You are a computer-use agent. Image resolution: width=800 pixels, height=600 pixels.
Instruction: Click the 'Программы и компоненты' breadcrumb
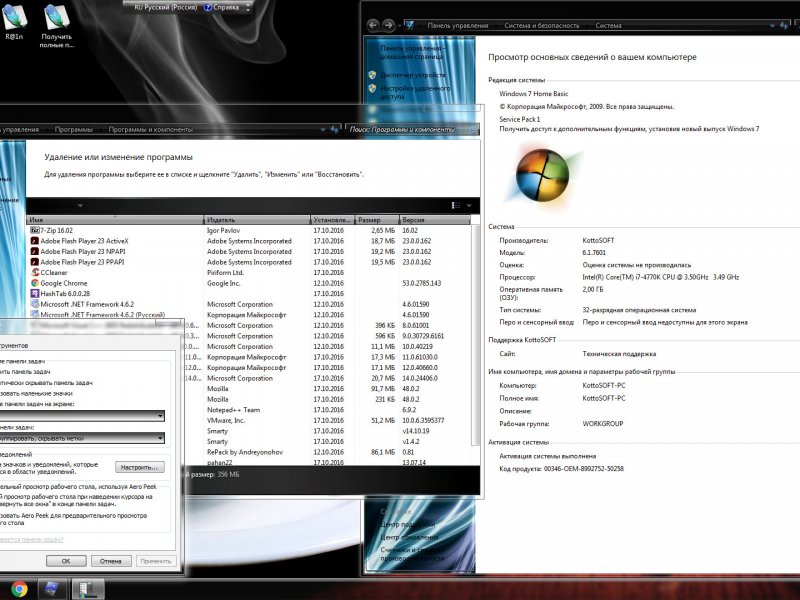click(151, 130)
